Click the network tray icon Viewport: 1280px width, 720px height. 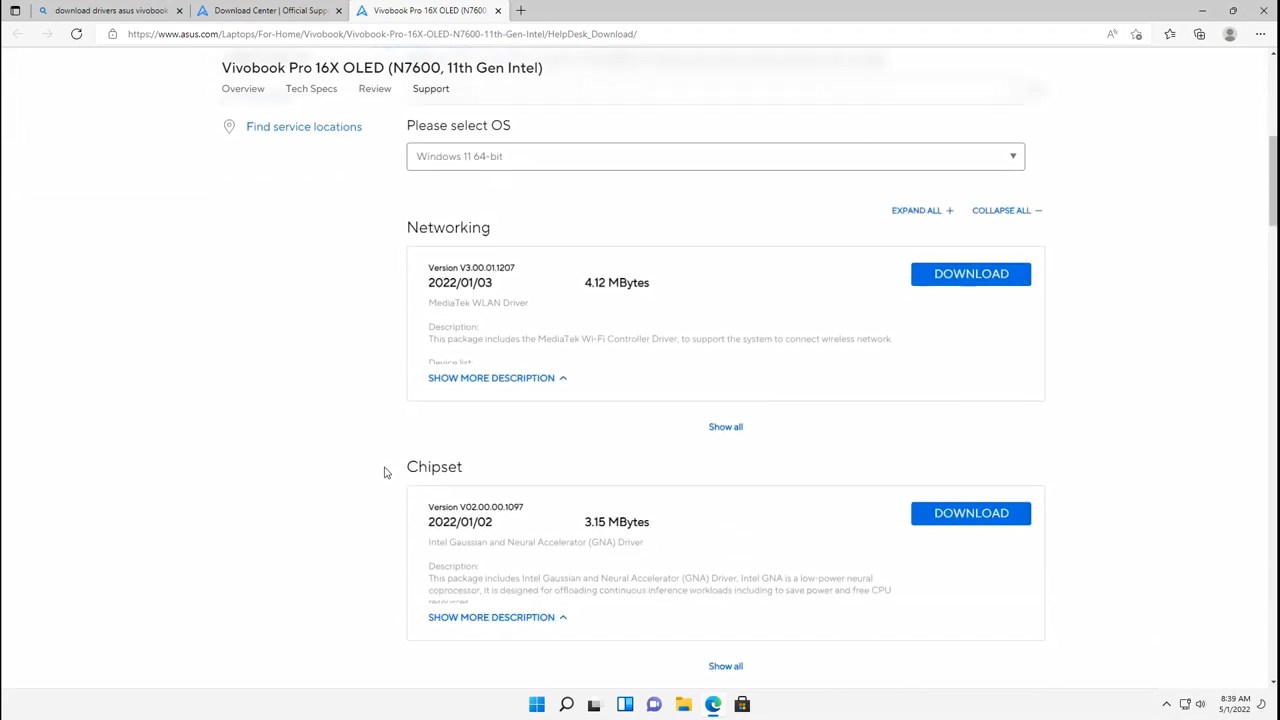(x=1185, y=704)
